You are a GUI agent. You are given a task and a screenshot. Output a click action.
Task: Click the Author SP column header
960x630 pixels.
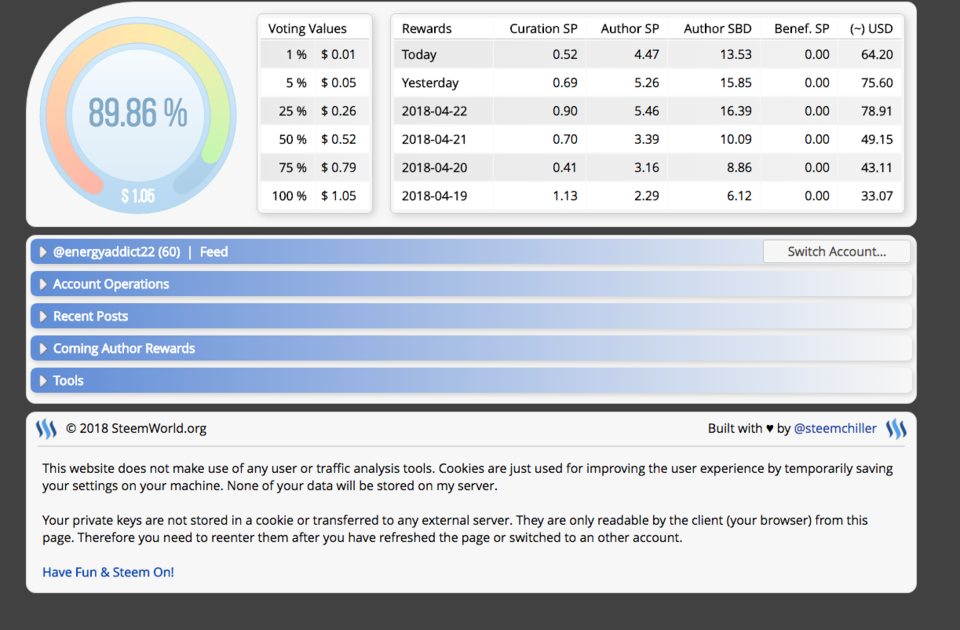point(629,28)
